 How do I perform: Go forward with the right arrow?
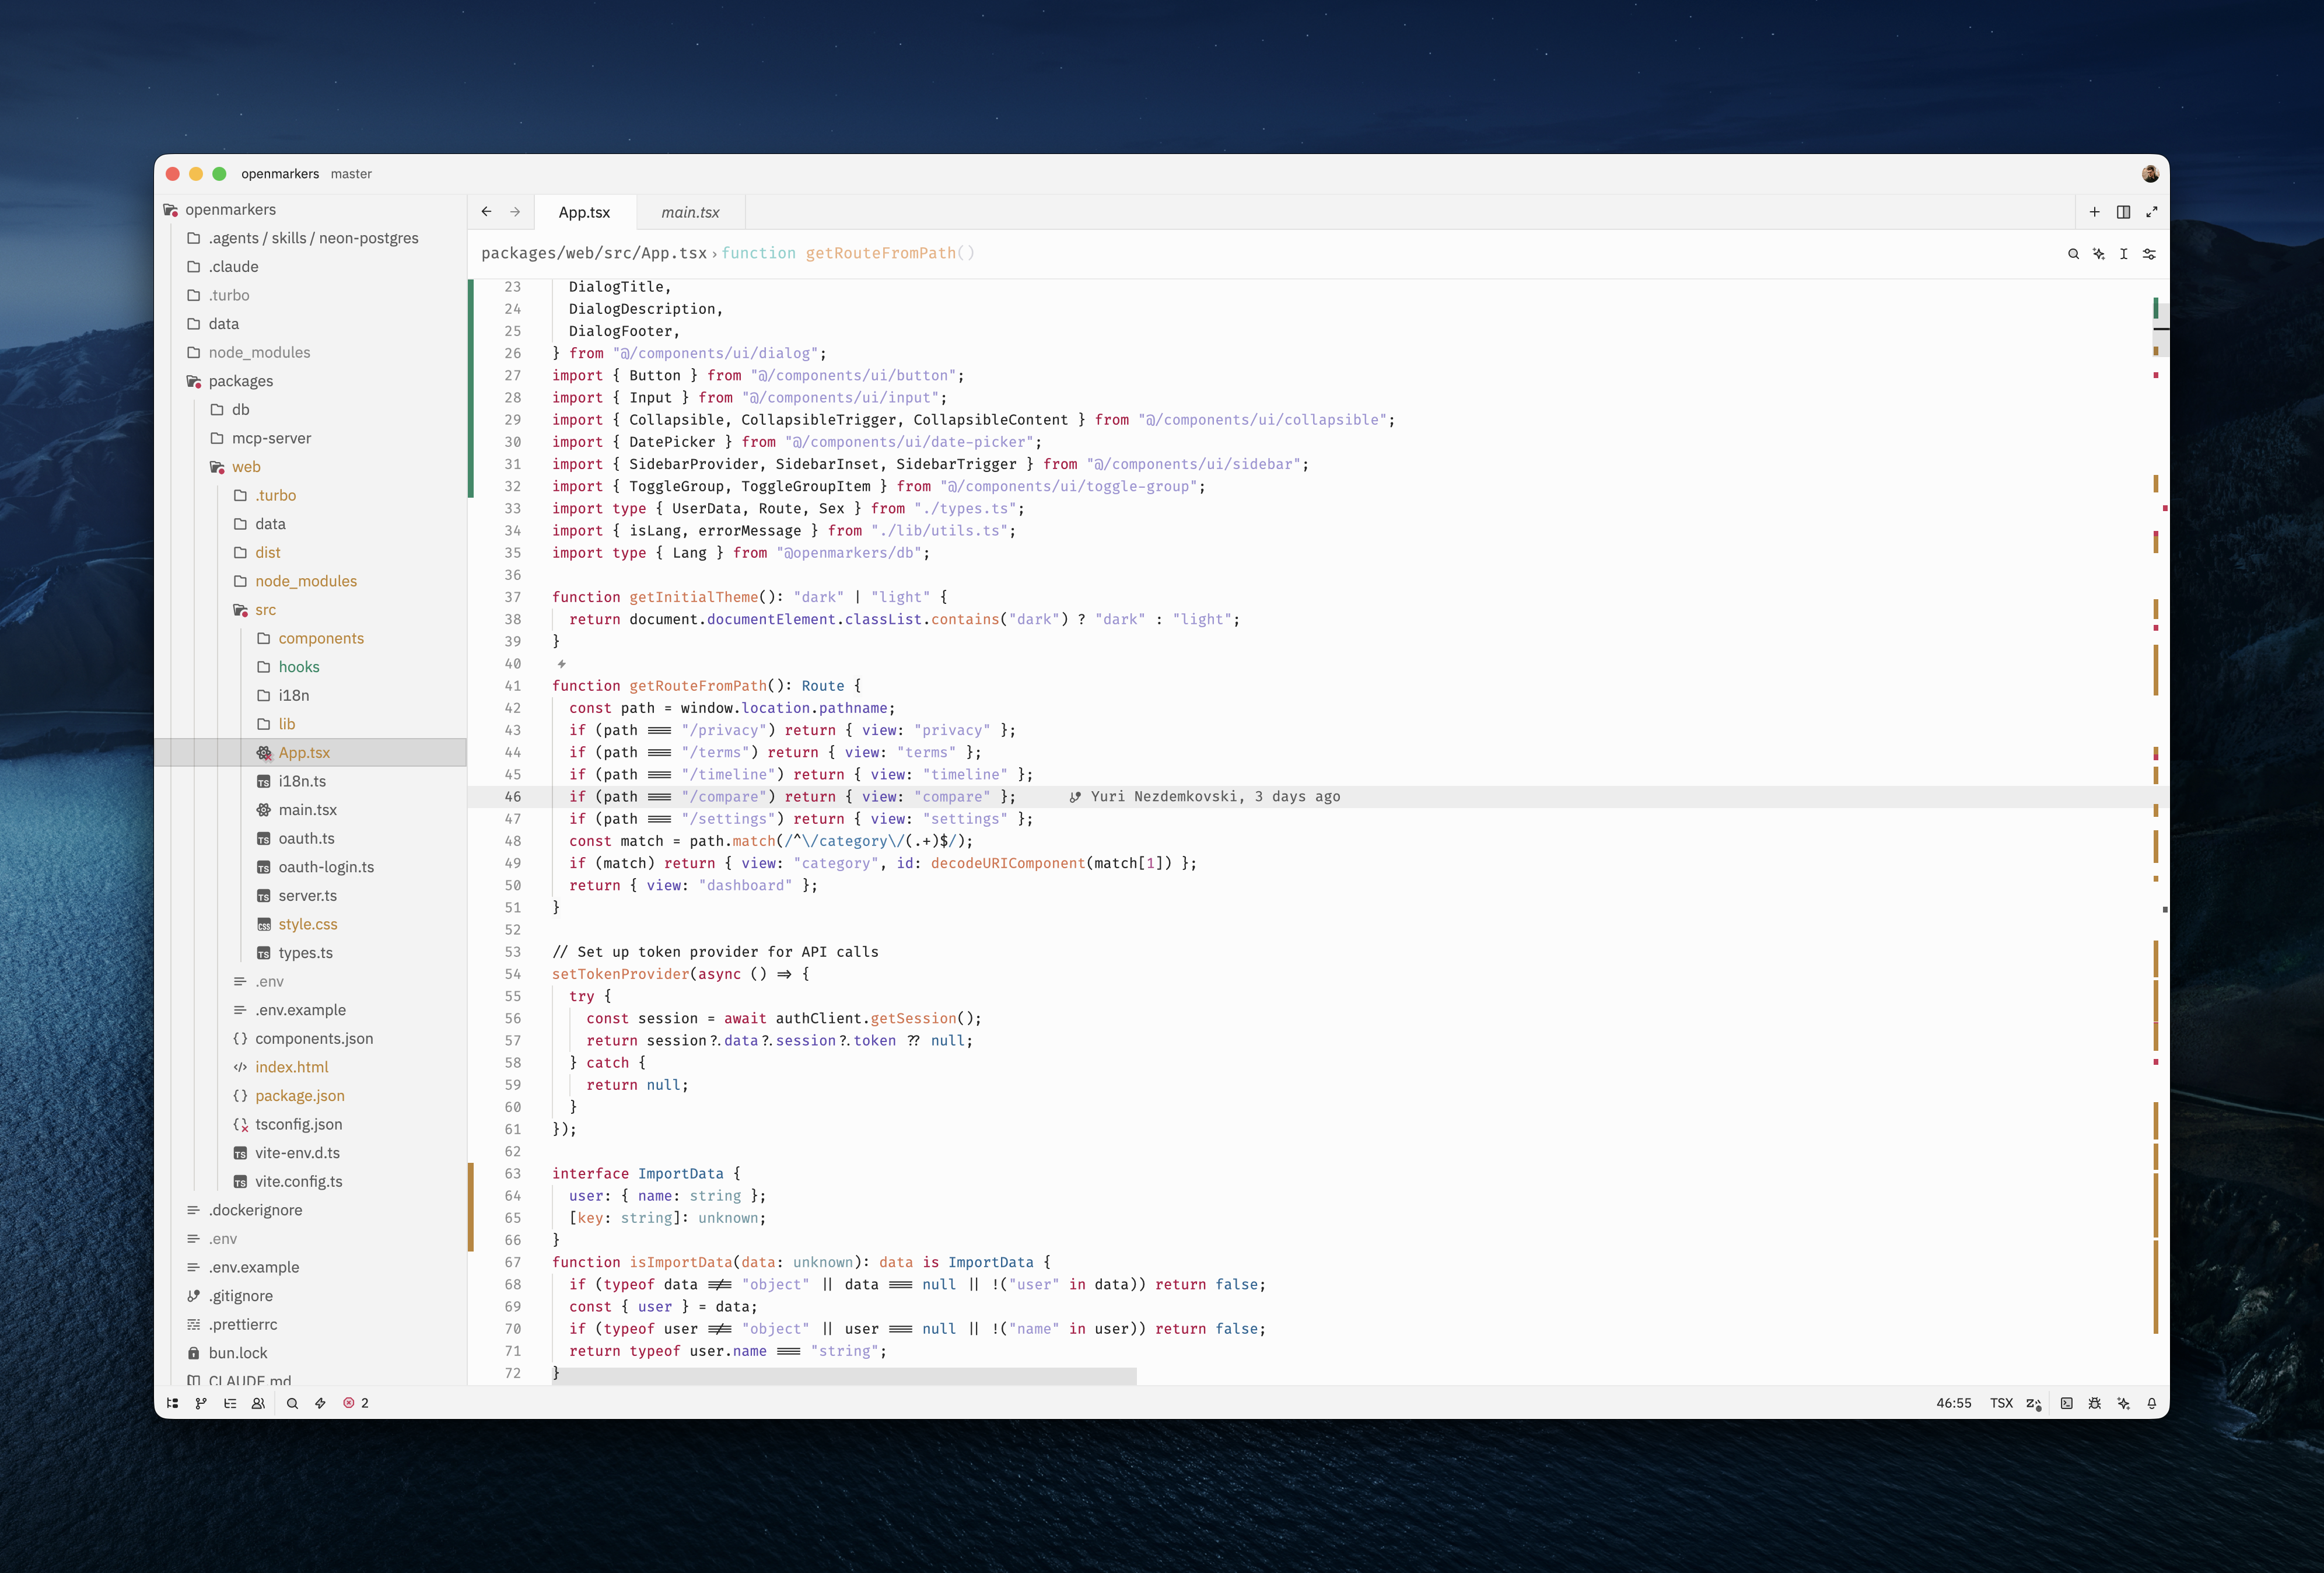tap(515, 212)
